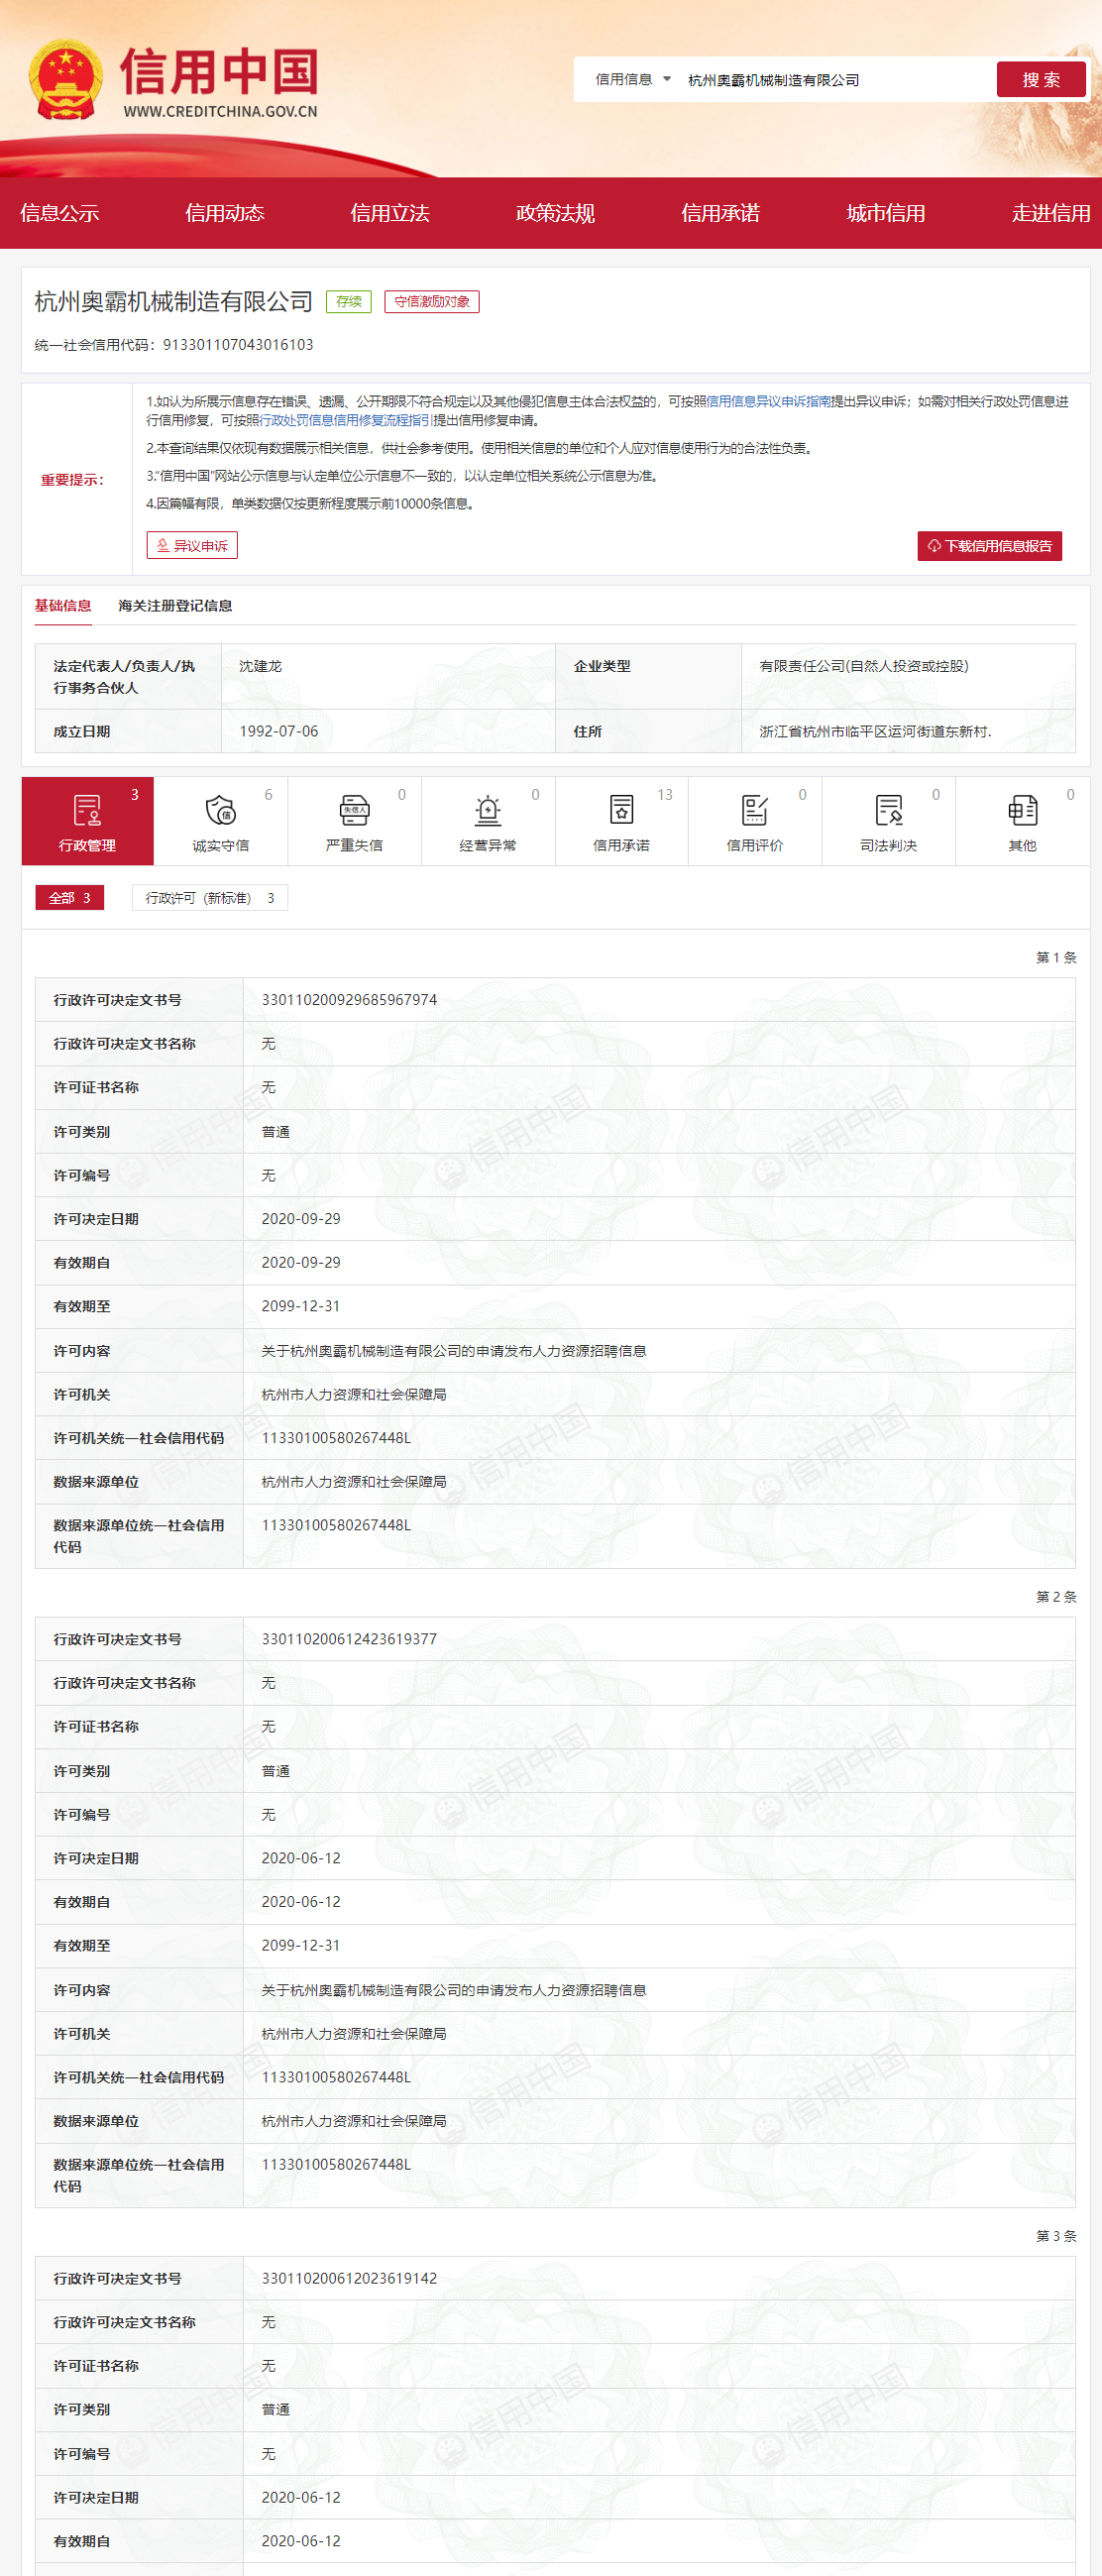Open the 信用承诺 navigation menu

pos(720,213)
